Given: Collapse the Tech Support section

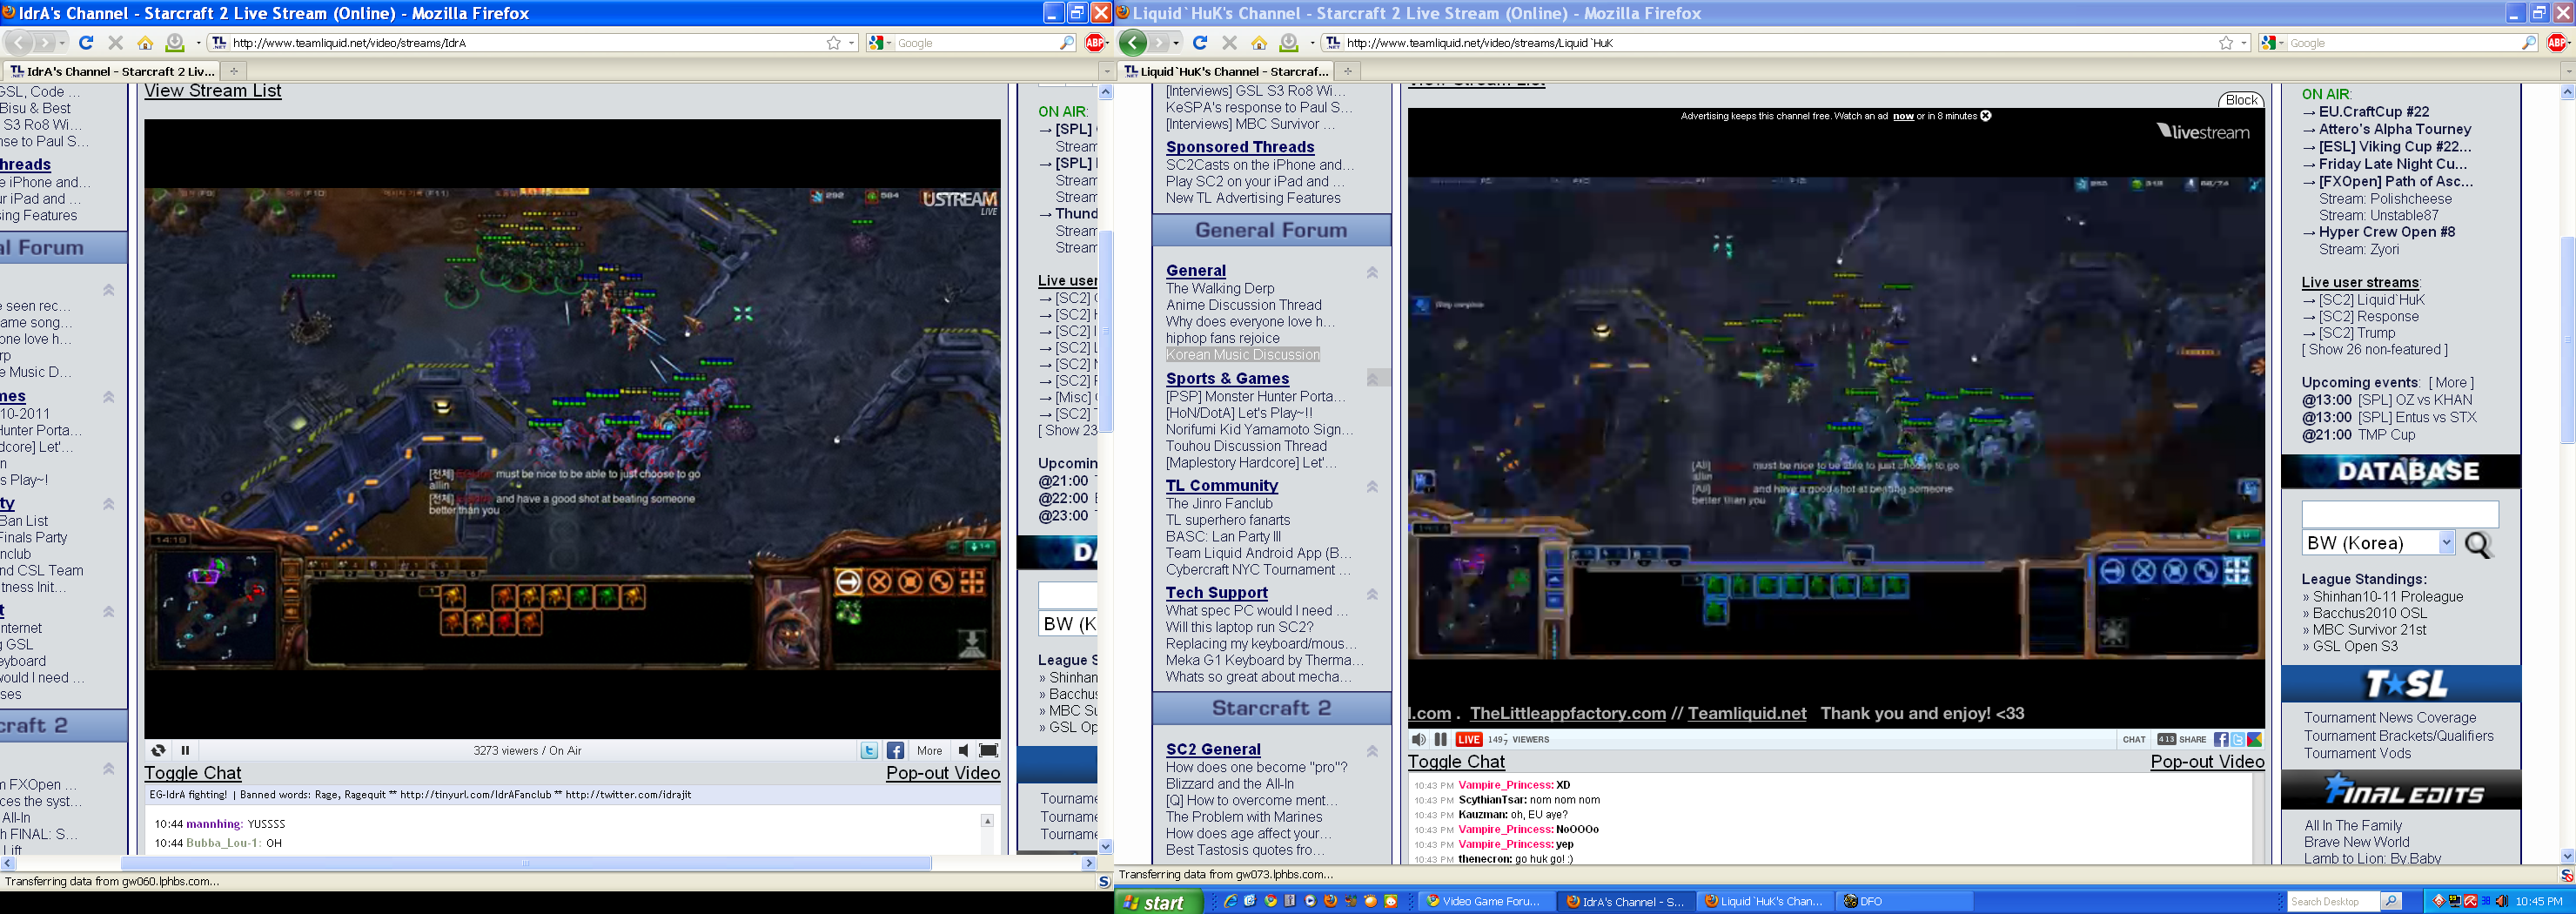Looking at the screenshot, I should [1372, 594].
